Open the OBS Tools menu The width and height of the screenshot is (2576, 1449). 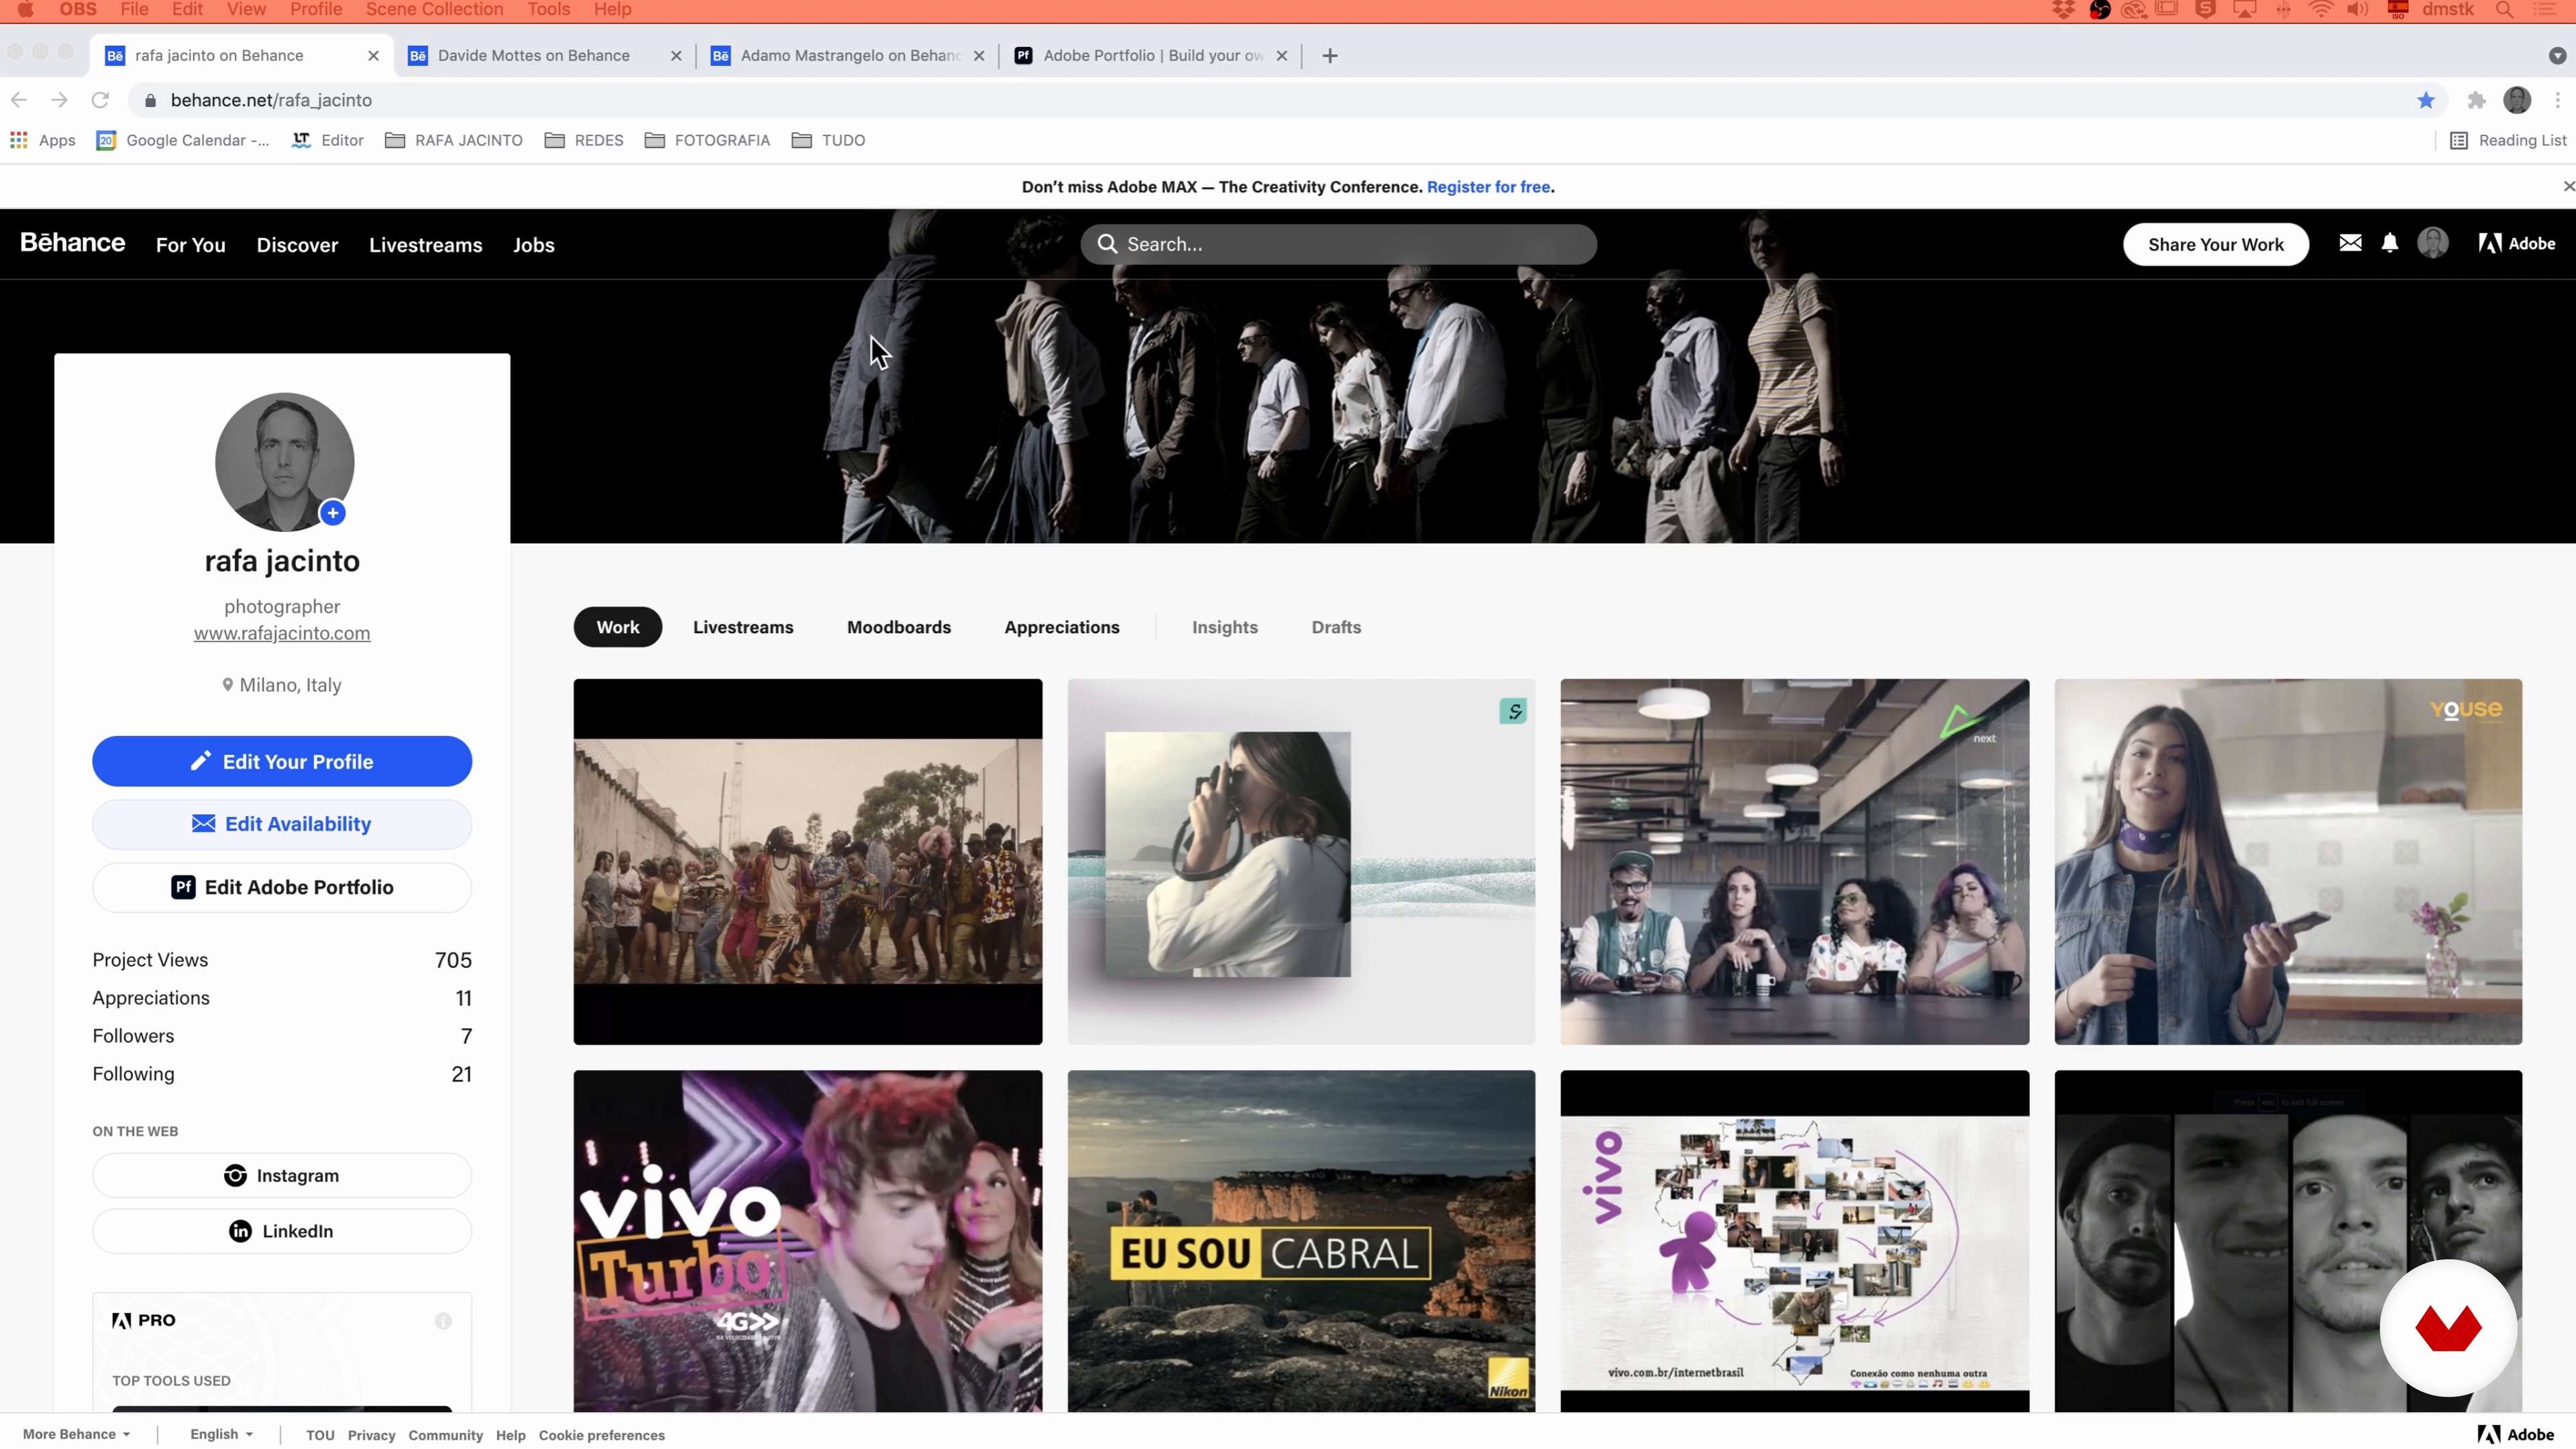click(548, 10)
